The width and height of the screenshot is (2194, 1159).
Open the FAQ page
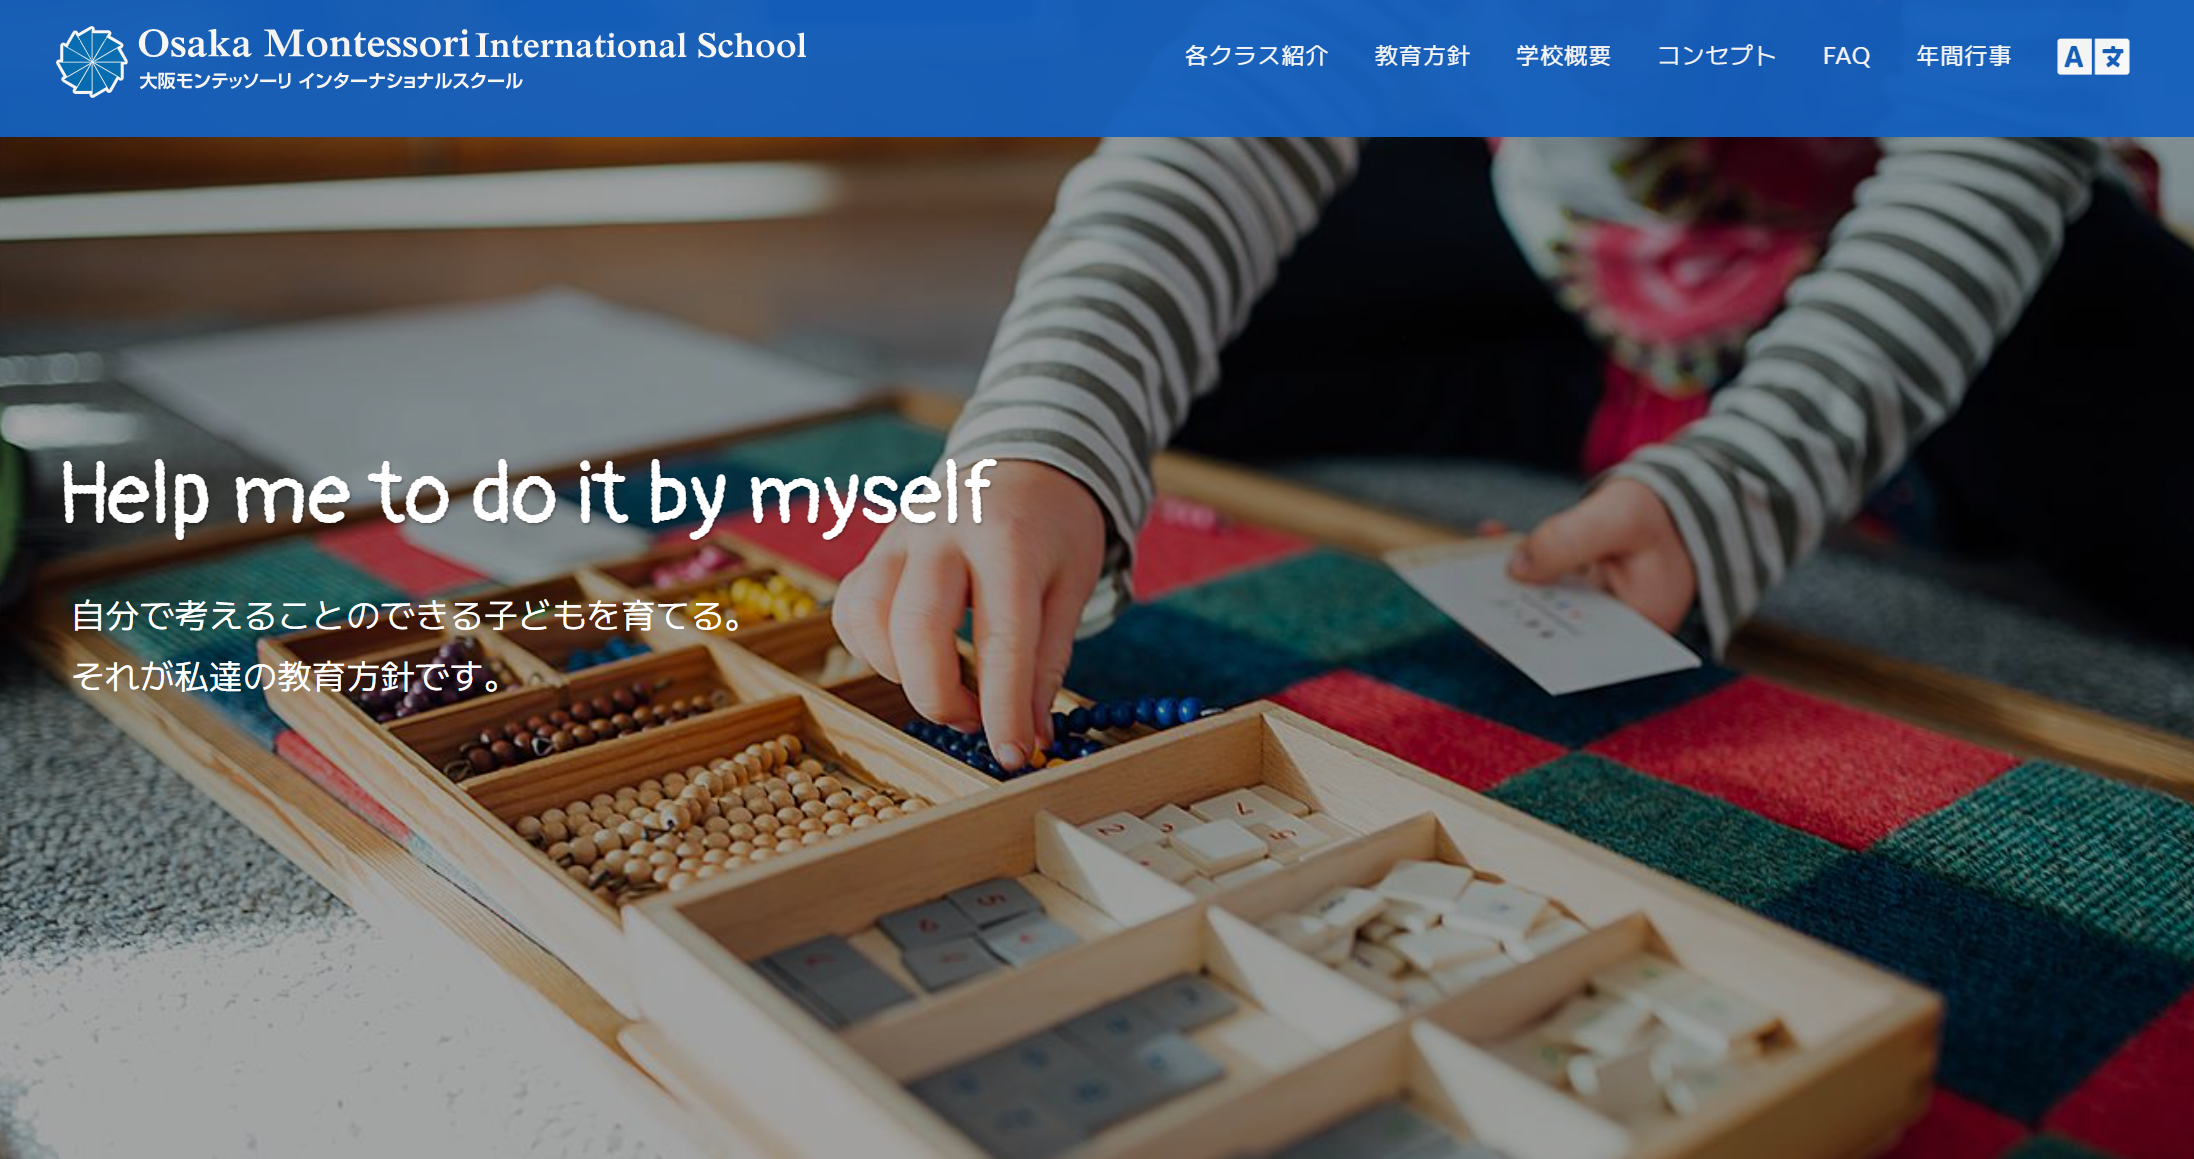coord(1846,56)
